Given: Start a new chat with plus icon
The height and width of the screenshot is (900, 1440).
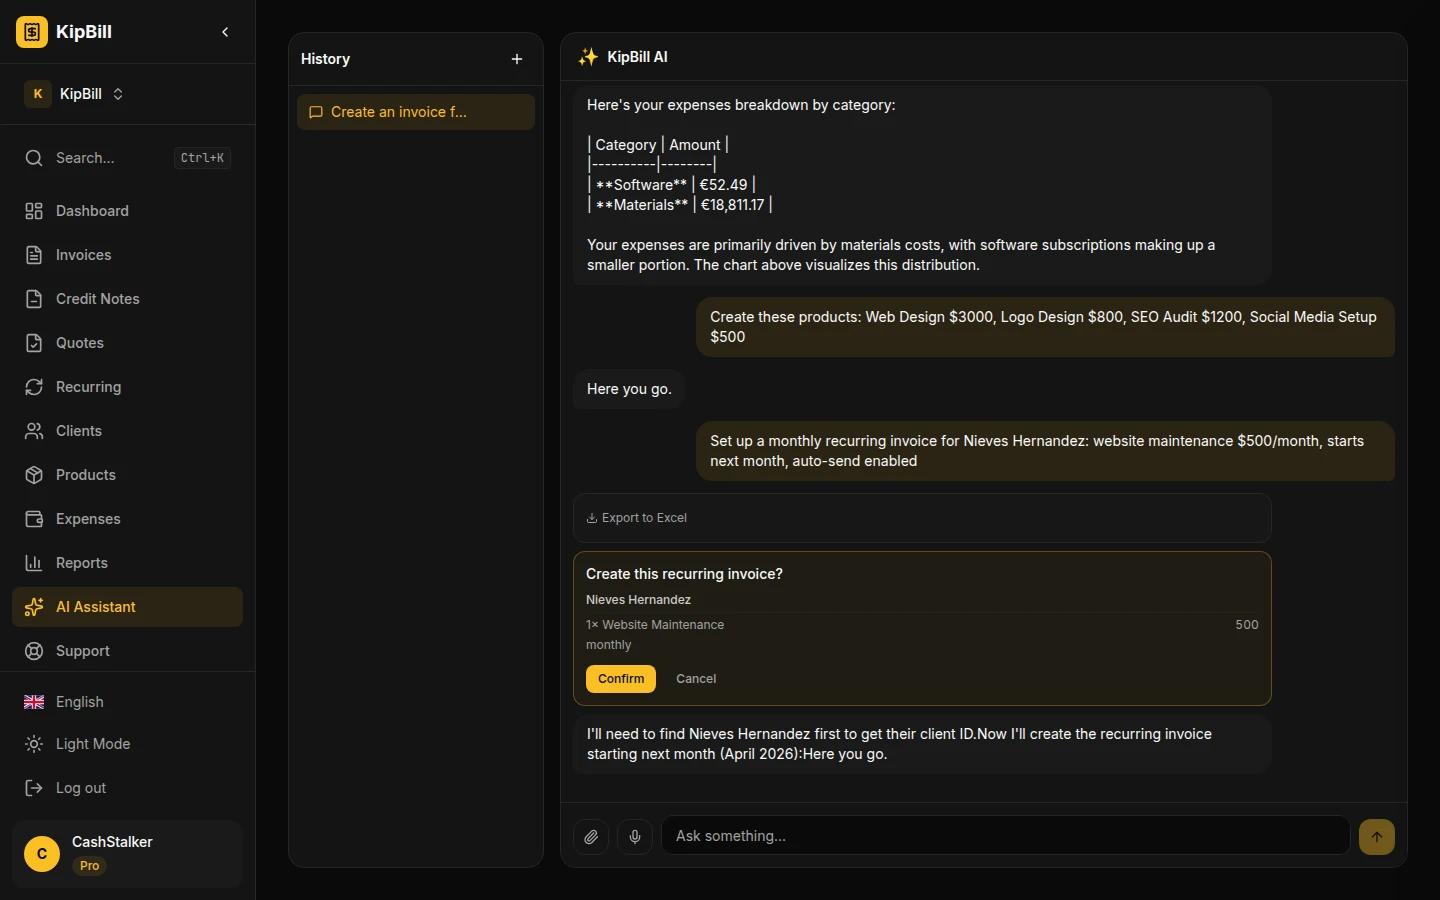Looking at the screenshot, I should click(x=517, y=59).
